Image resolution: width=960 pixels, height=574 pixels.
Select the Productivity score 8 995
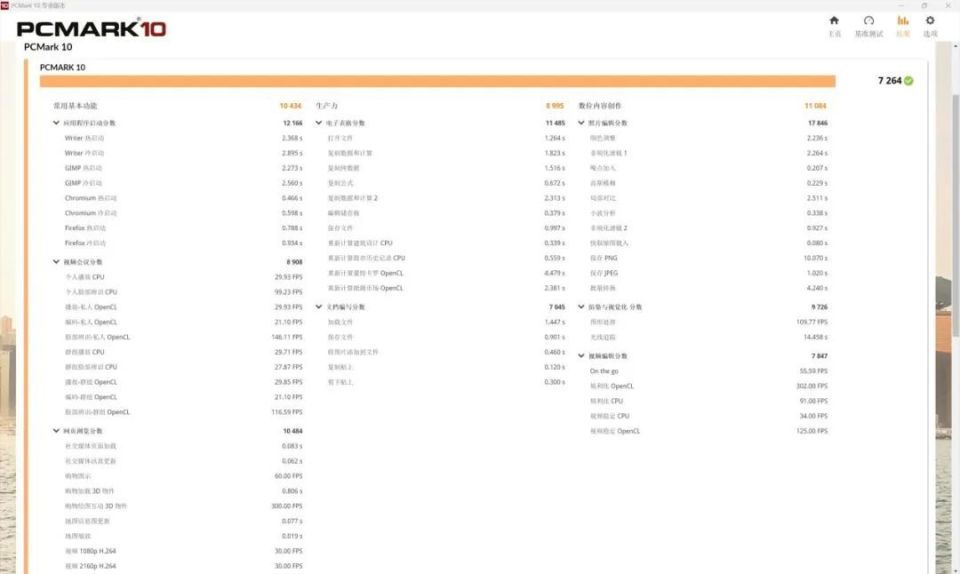point(555,106)
